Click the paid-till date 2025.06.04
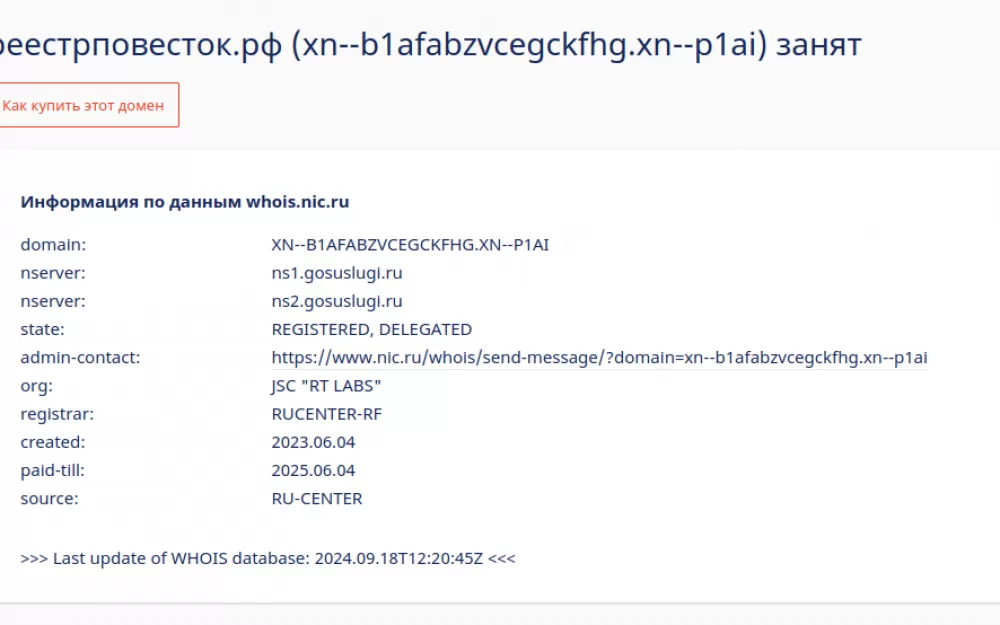 pos(313,470)
